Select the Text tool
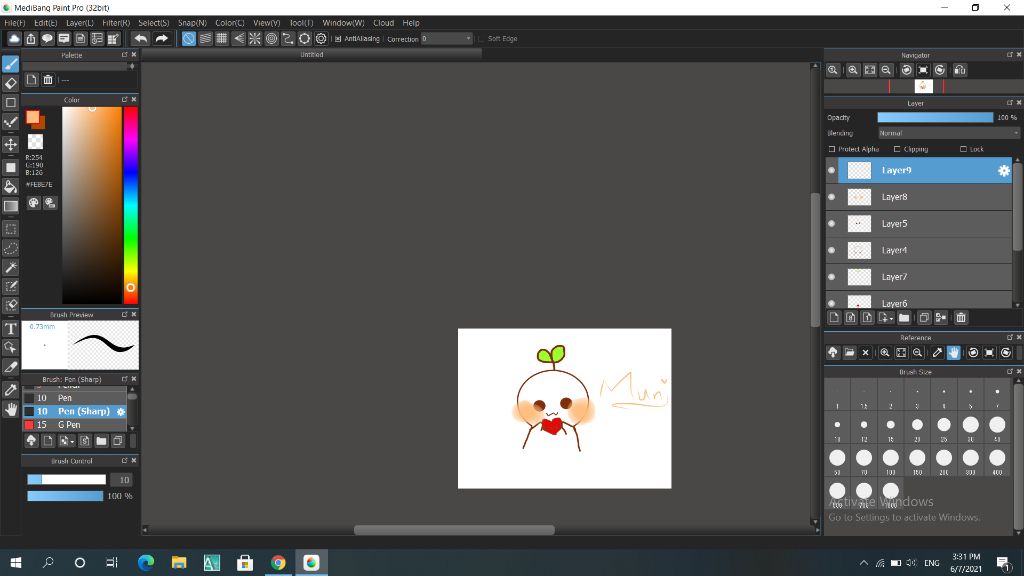1024x576 pixels. 10,328
